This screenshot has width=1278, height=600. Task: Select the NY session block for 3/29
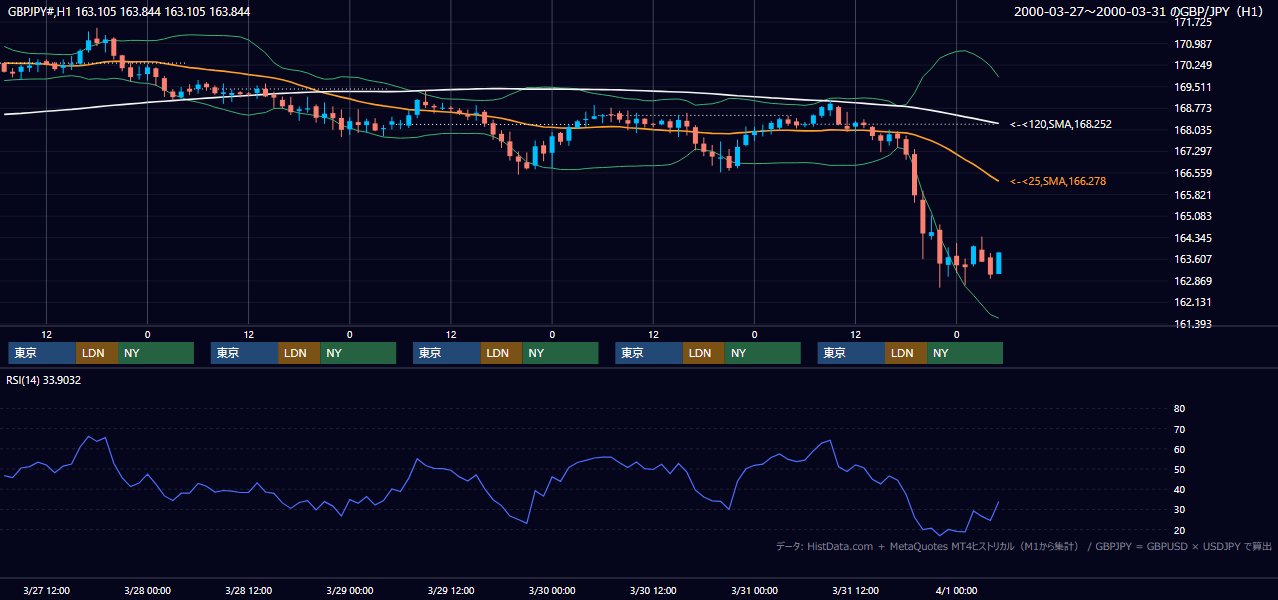pos(560,353)
